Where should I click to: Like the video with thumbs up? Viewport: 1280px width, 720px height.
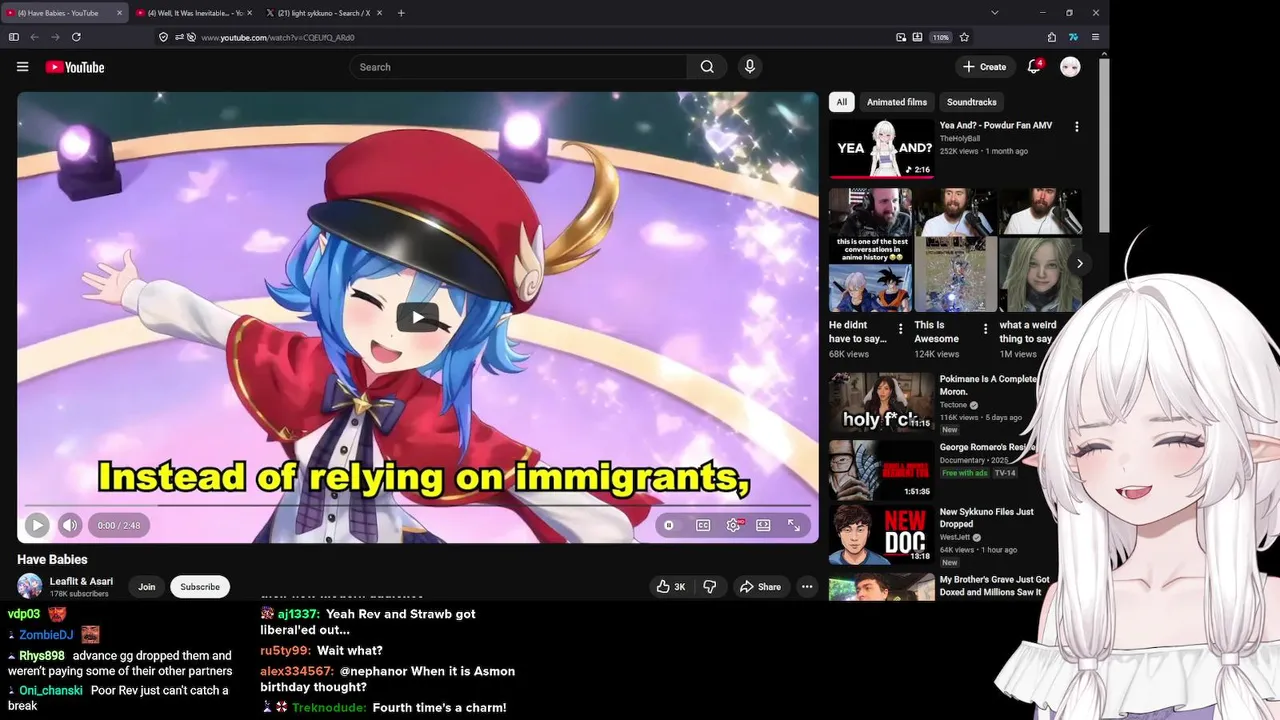[671, 587]
